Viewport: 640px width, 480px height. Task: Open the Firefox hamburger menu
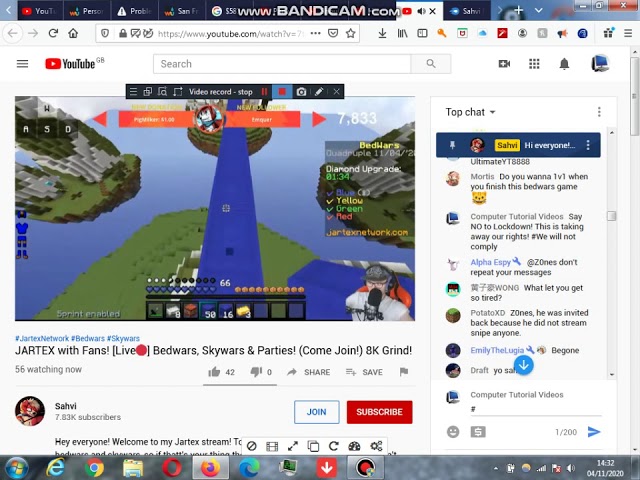click(x=628, y=33)
